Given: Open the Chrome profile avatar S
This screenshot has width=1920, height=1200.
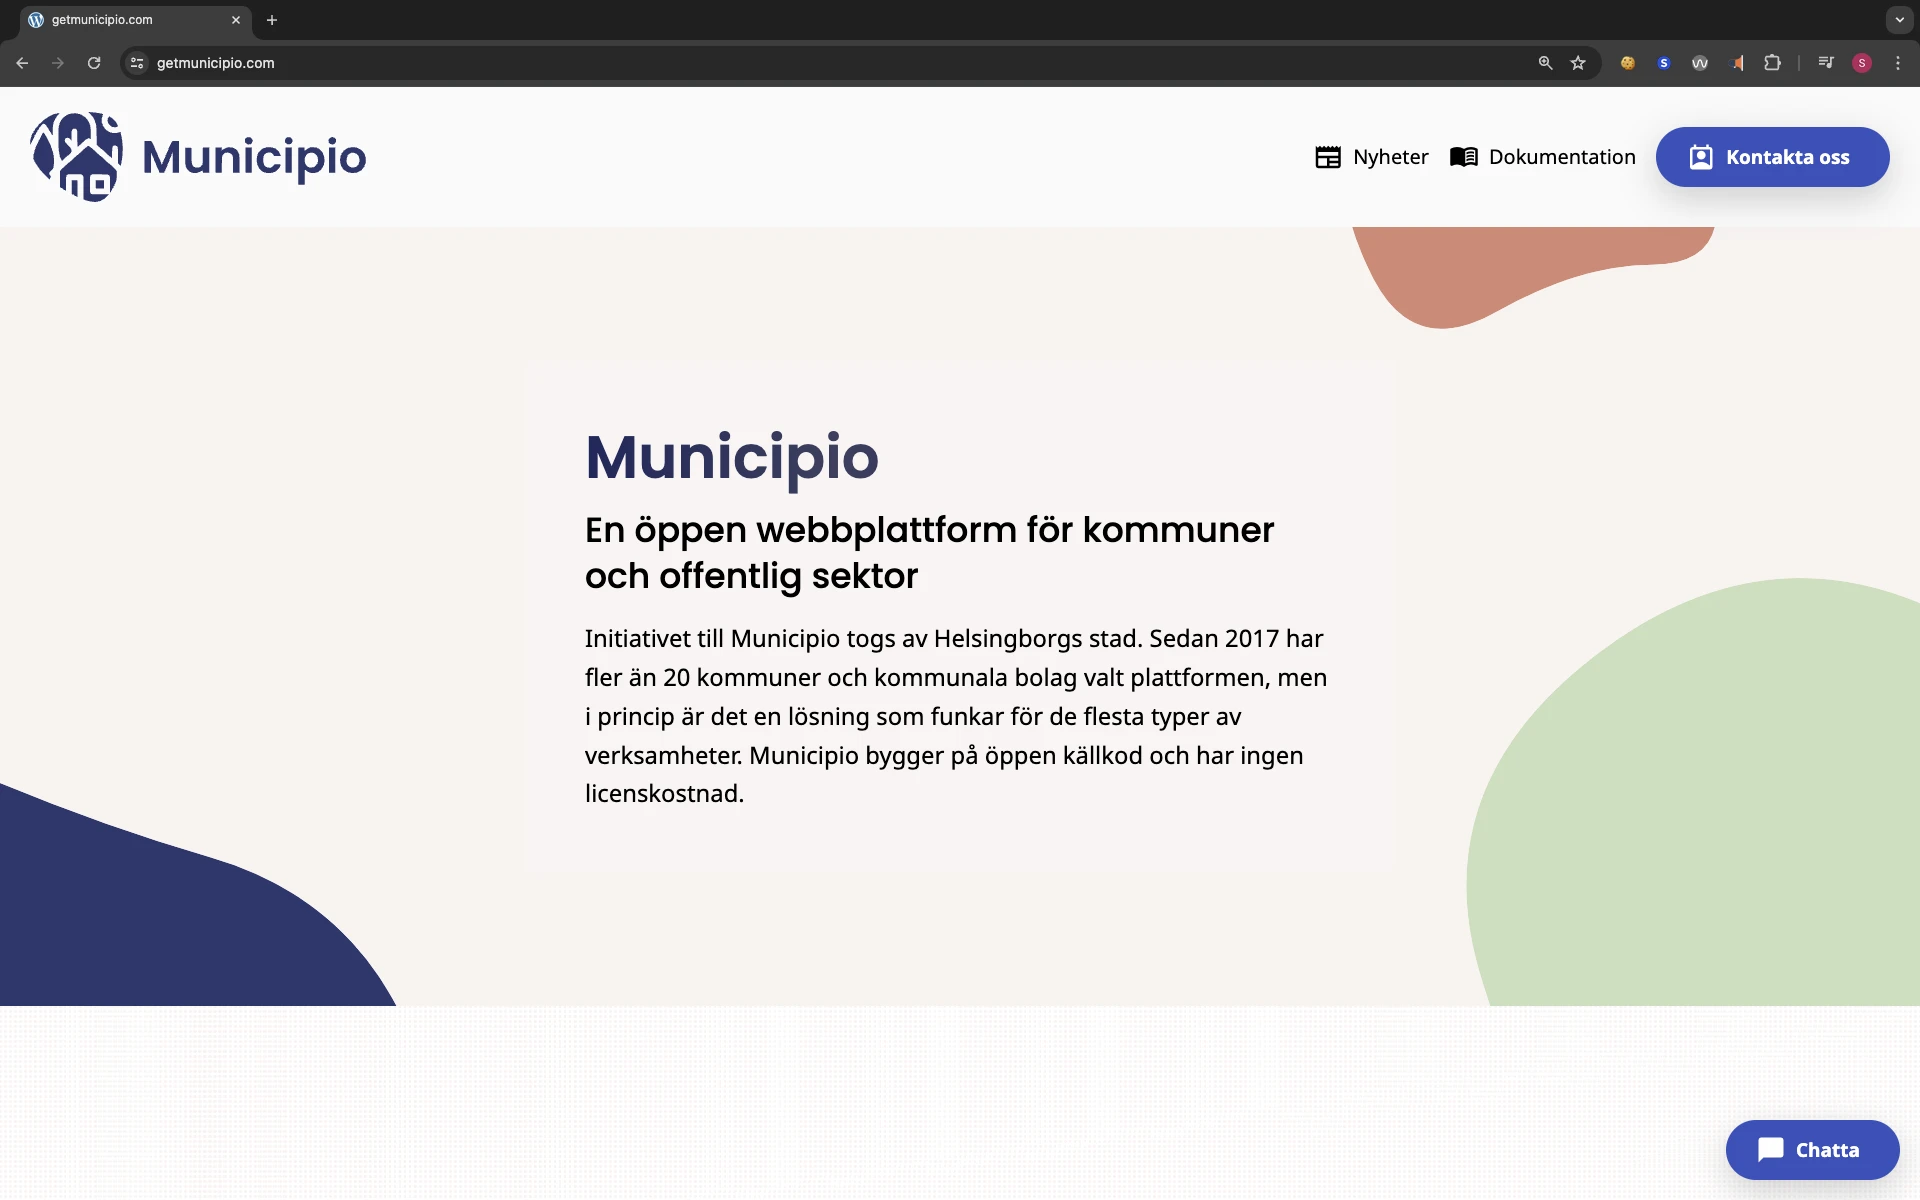Looking at the screenshot, I should [1862, 63].
